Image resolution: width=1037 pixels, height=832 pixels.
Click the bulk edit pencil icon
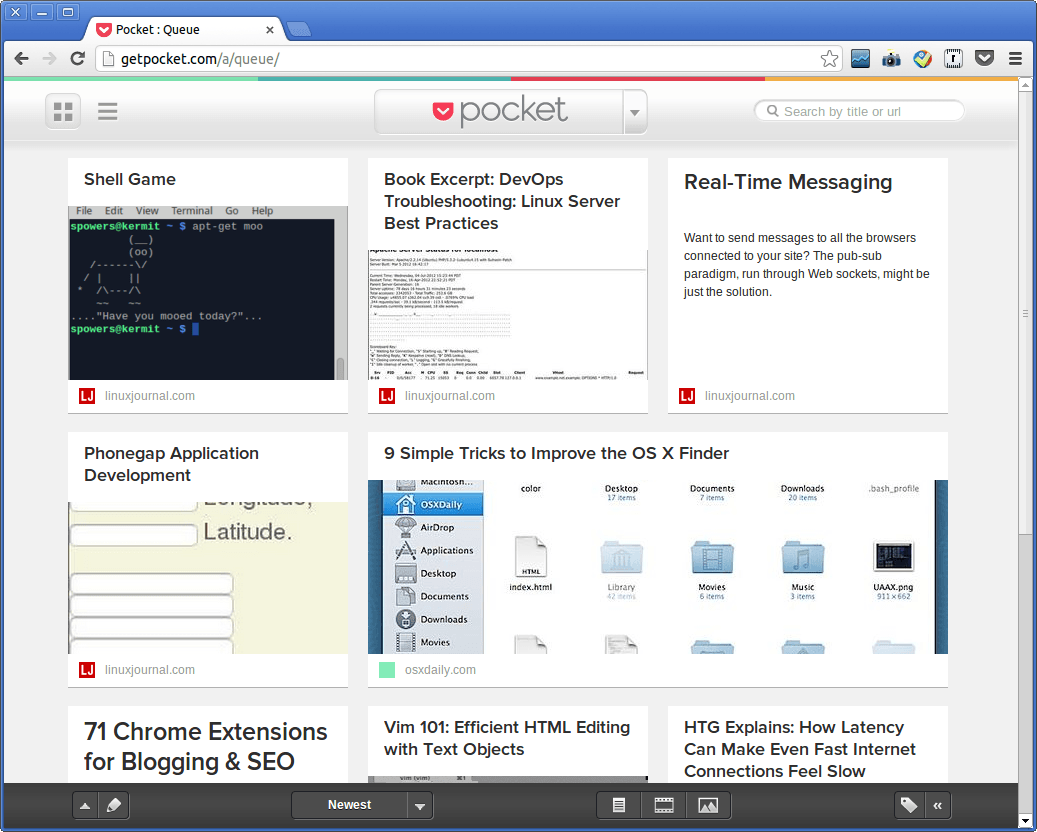[114, 805]
